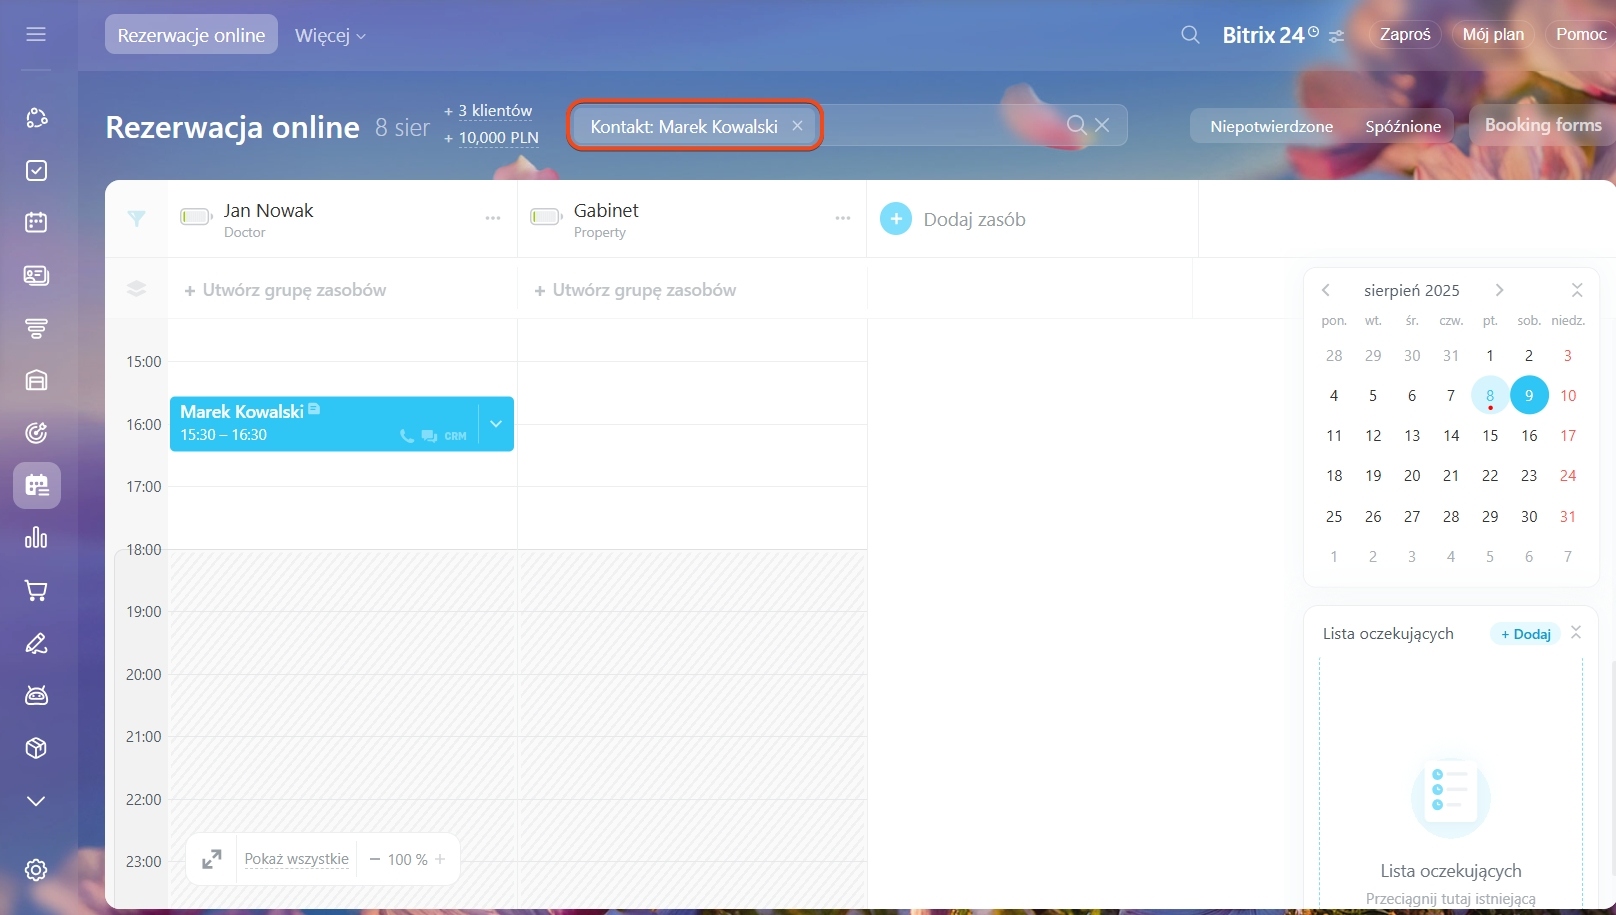Open the settings gear in sidebar
The height and width of the screenshot is (915, 1616).
(x=36, y=870)
